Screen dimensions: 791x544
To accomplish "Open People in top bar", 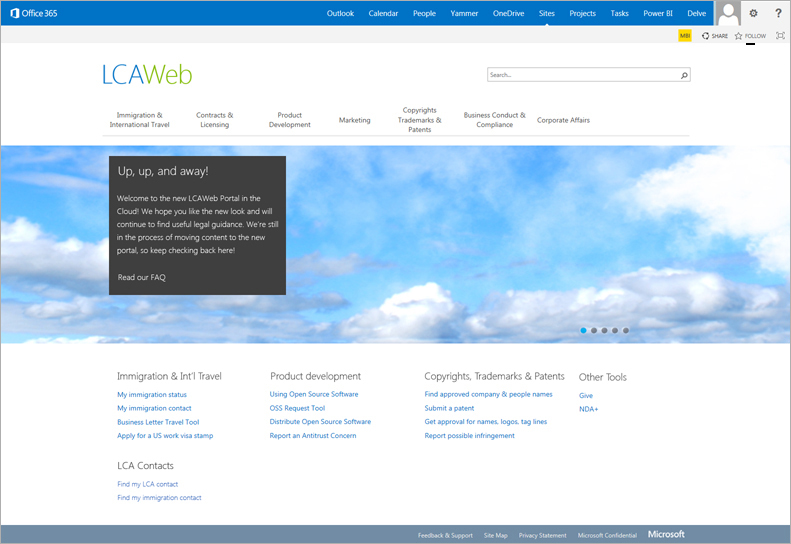I will (x=424, y=13).
